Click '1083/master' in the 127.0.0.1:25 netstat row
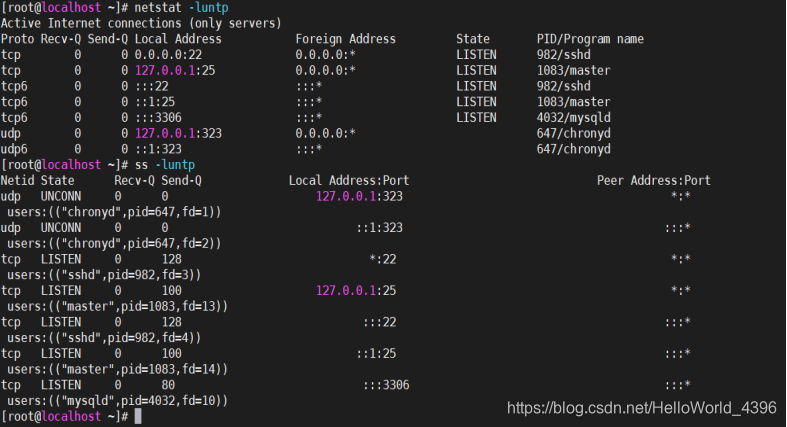 click(x=573, y=70)
